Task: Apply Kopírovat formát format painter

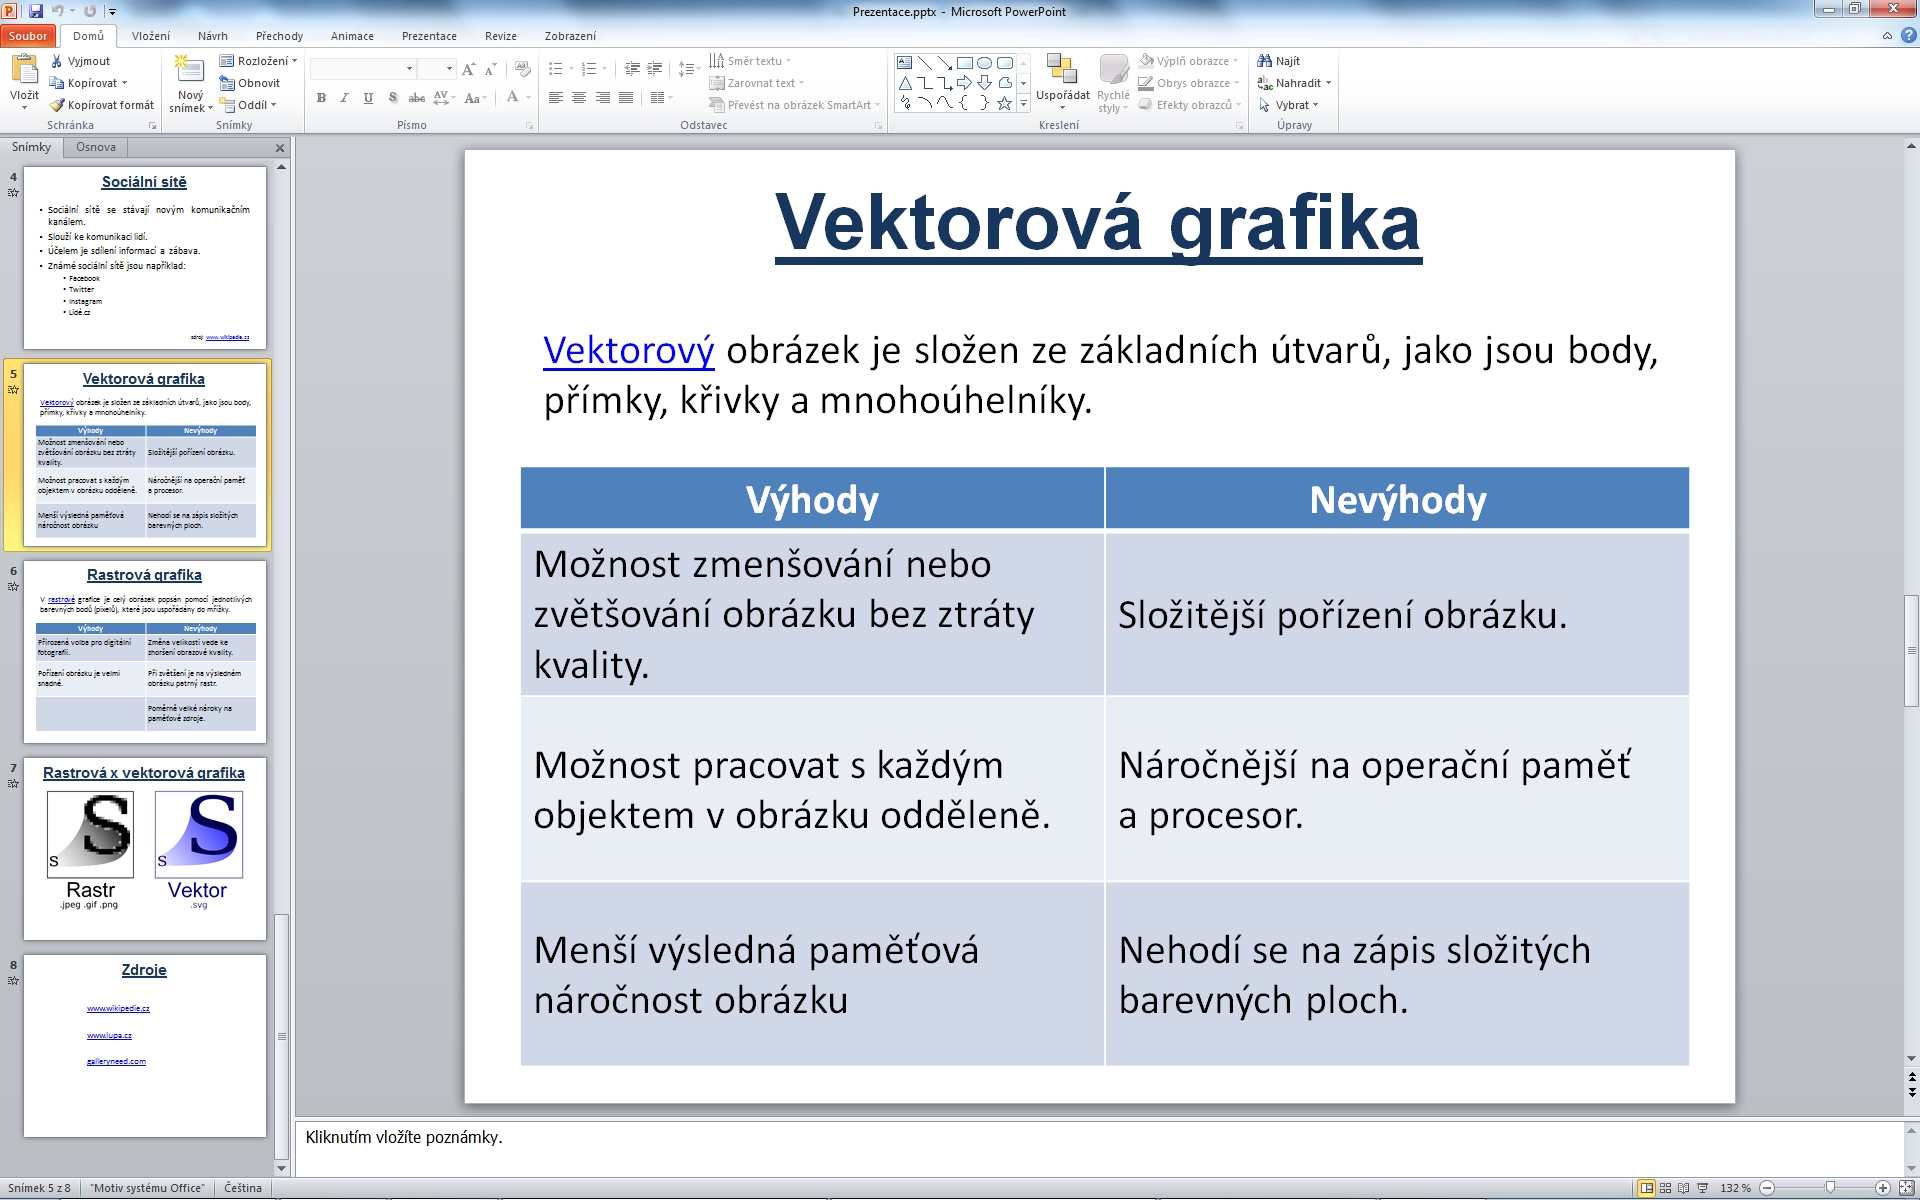Action: click(x=102, y=105)
